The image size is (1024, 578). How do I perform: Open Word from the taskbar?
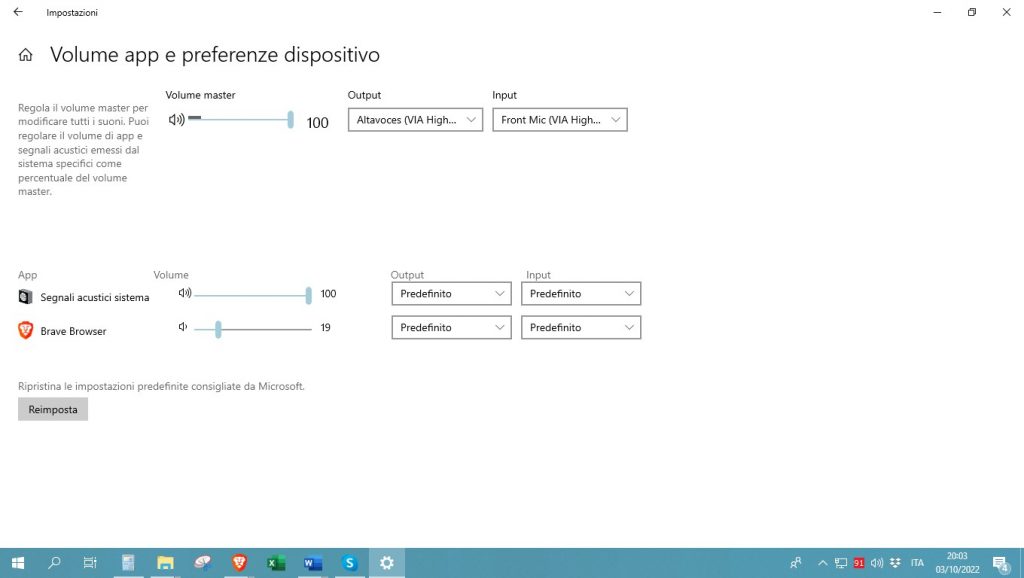[312, 563]
